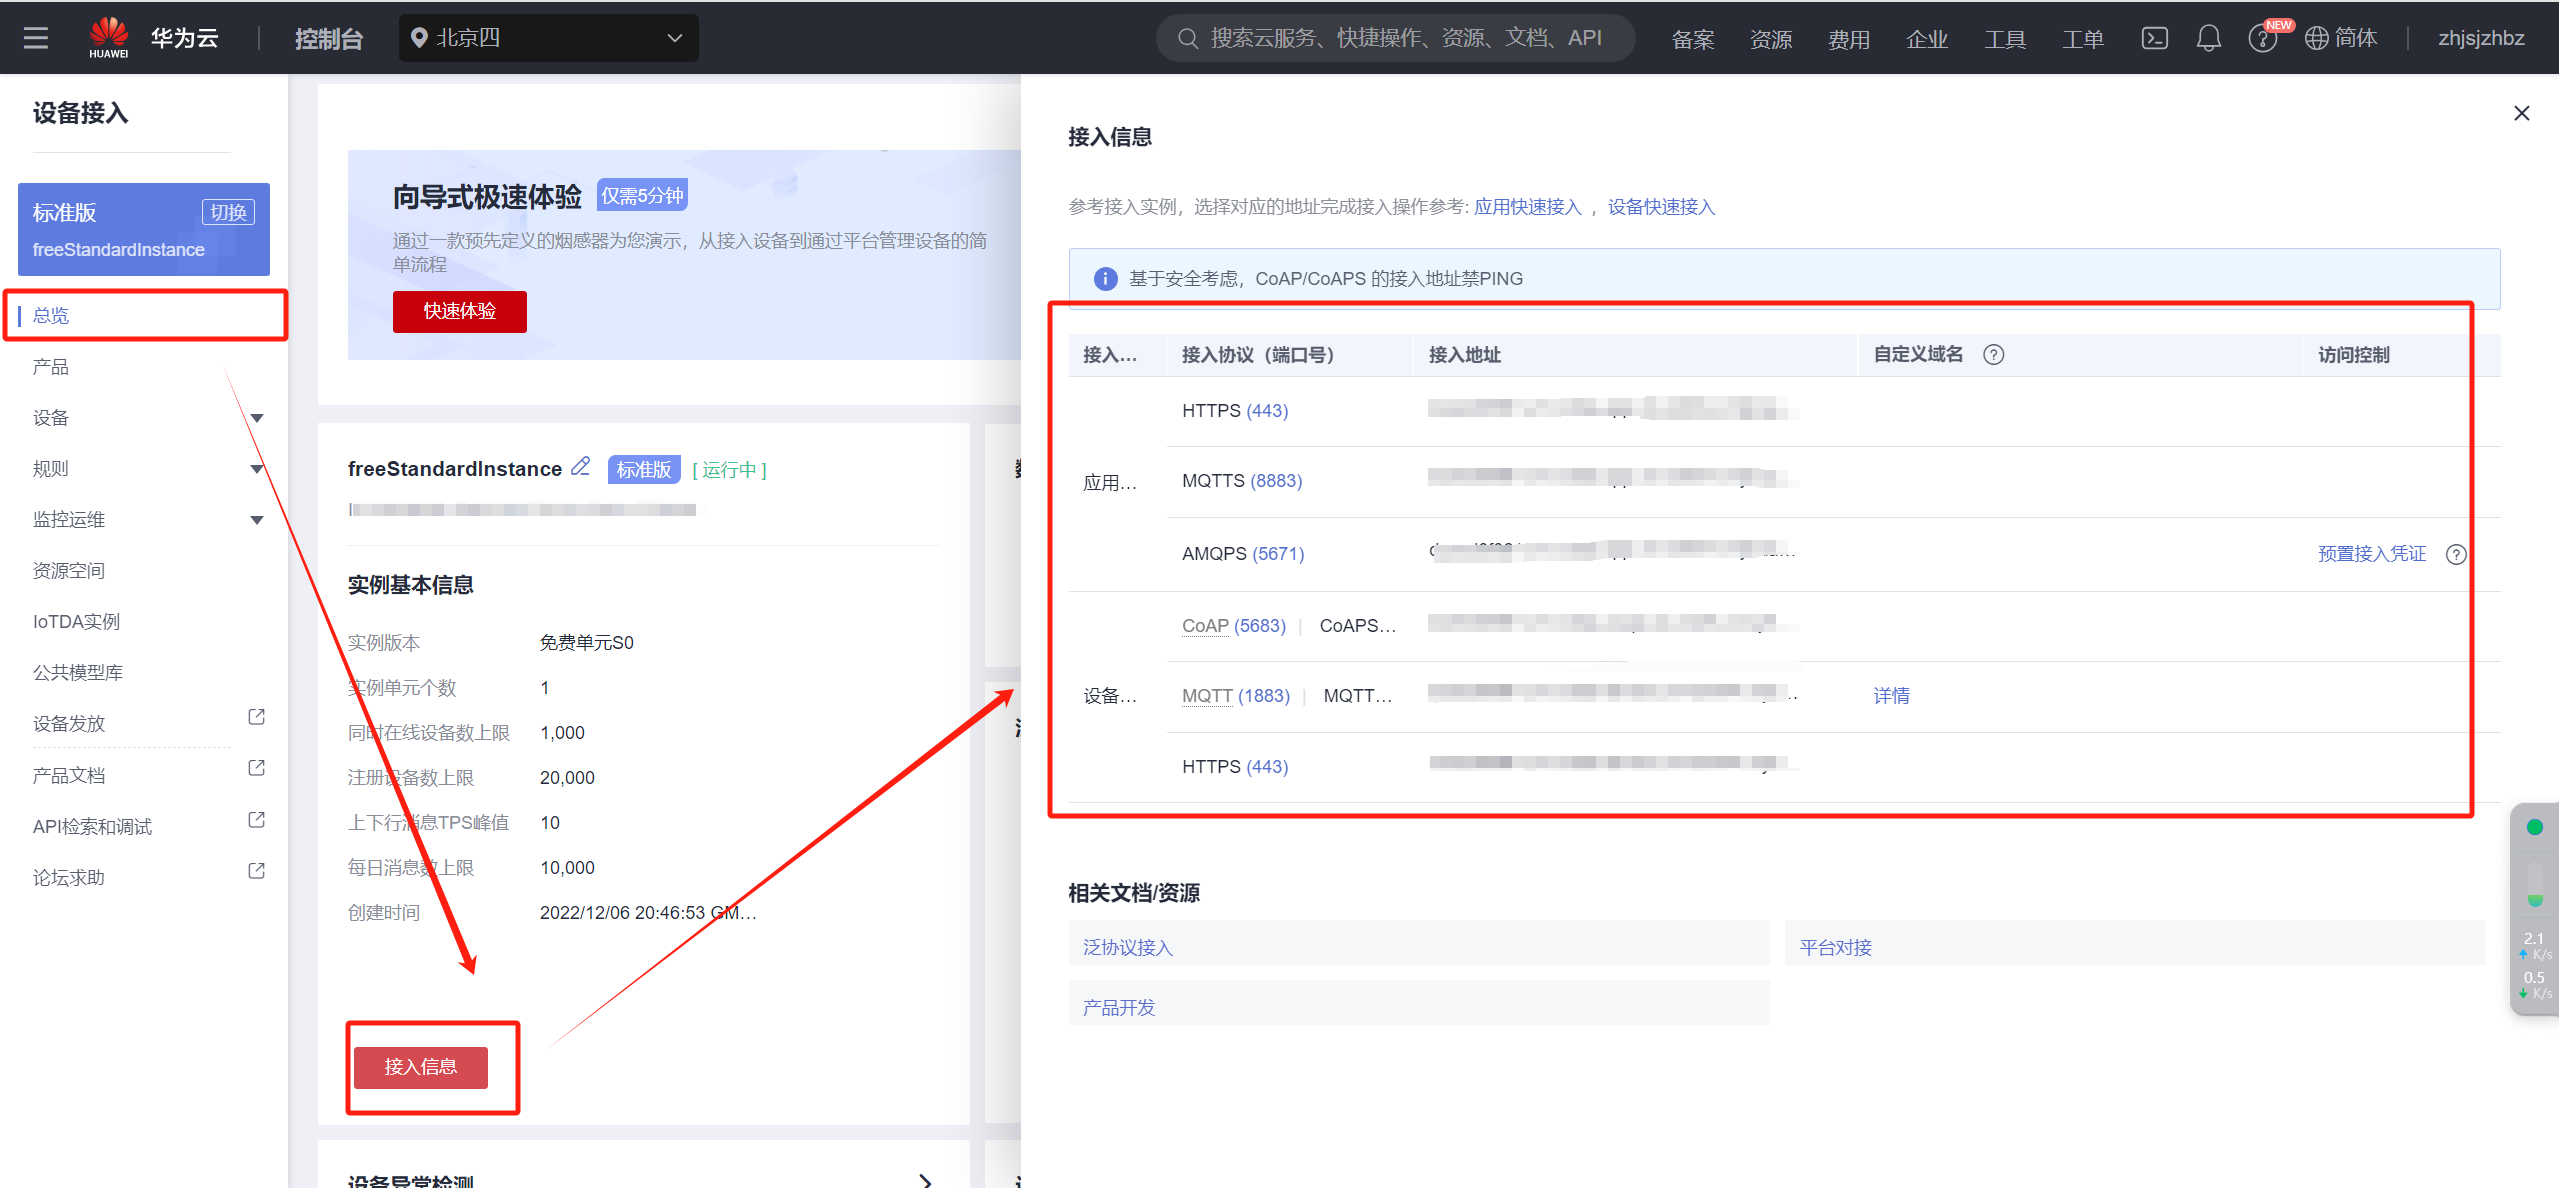Open external link icon for API检索和调试
This screenshot has width=2559, height=1188.
[256, 821]
